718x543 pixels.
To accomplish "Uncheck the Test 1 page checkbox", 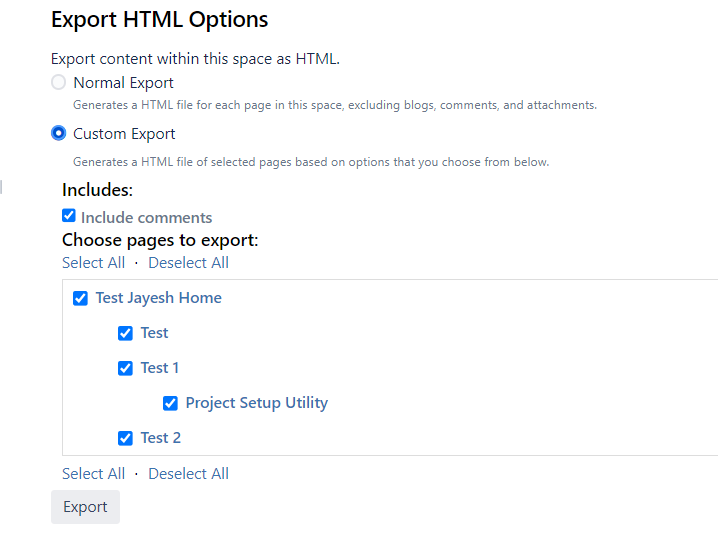I will 125,368.
